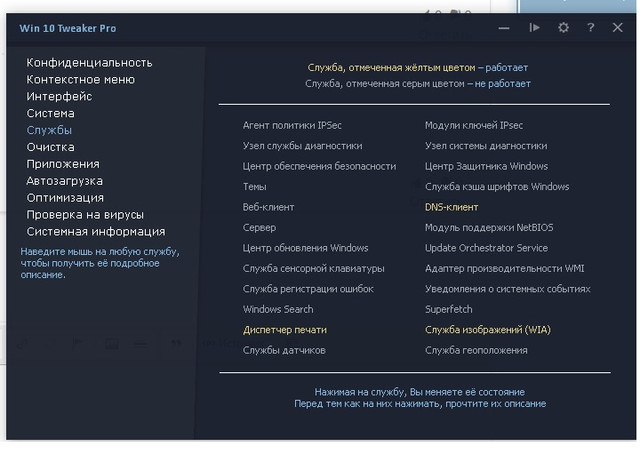
Task: Toggle the Служба геоположения service
Action: point(476,350)
